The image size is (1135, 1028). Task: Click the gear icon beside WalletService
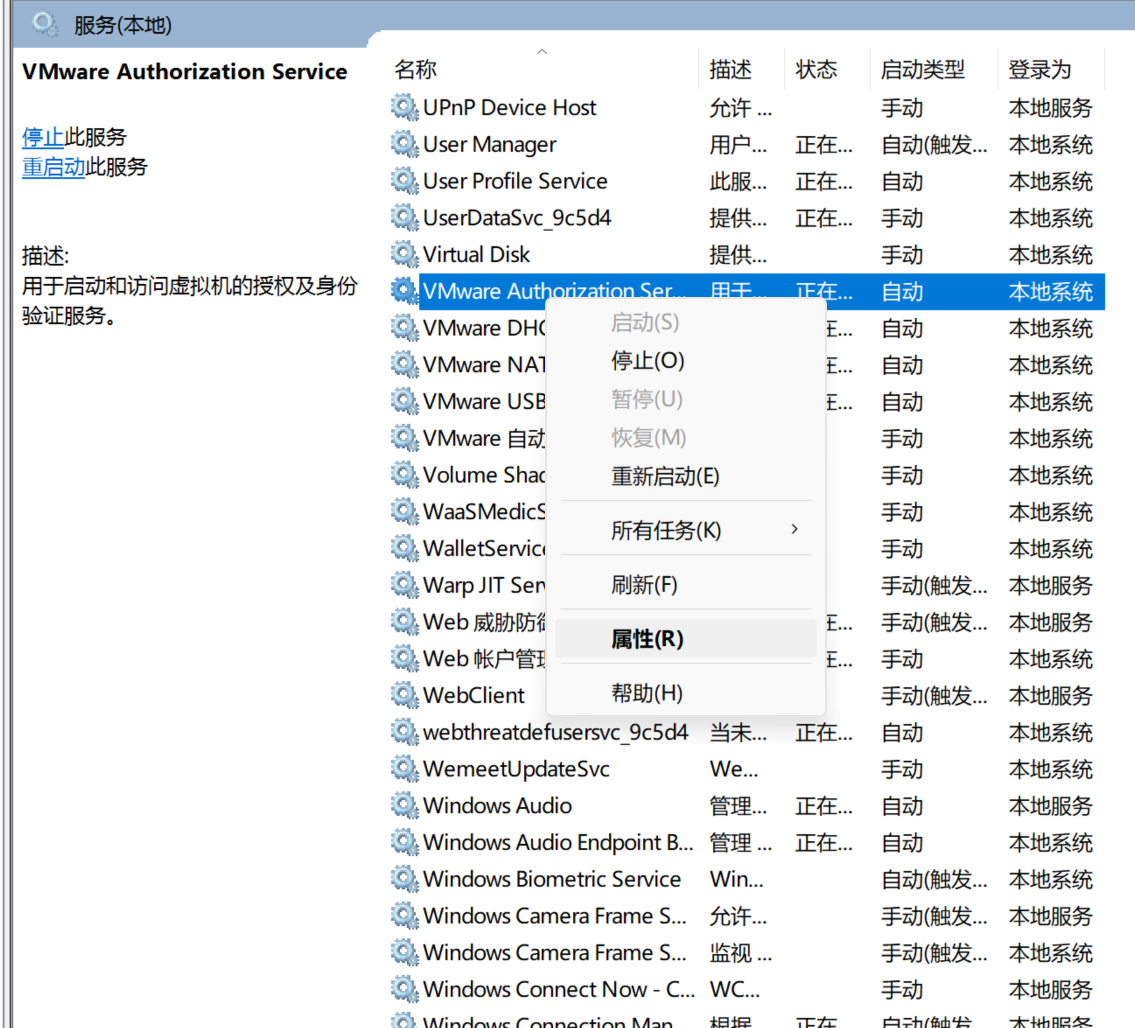(x=405, y=548)
